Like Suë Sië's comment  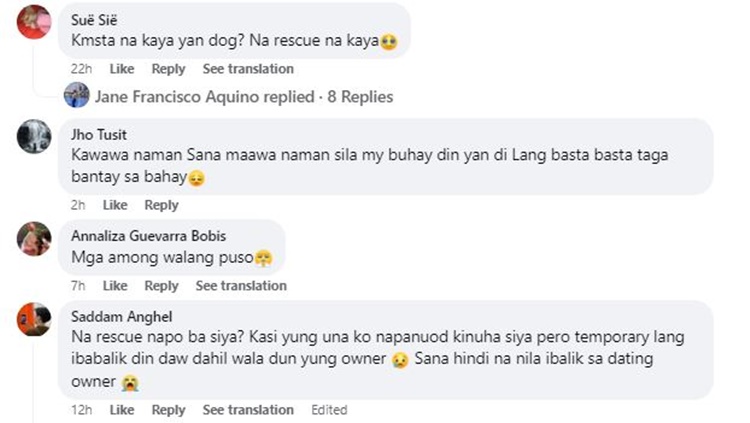pos(121,69)
